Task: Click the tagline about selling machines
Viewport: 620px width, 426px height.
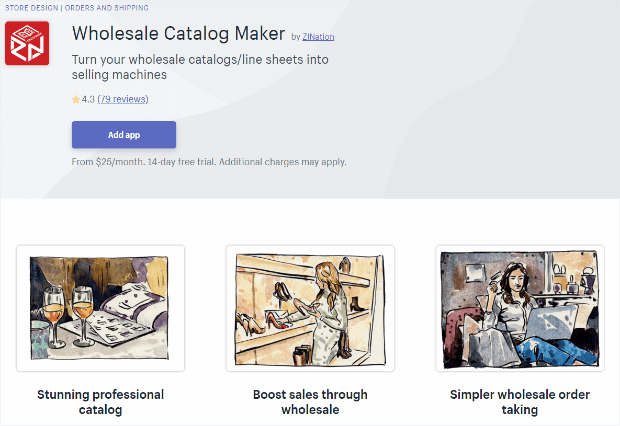Action: tap(200, 68)
